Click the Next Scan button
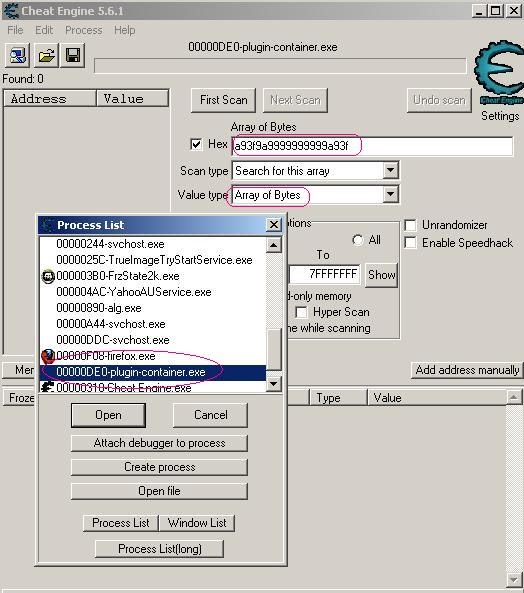This screenshot has width=524, height=593. (295, 100)
